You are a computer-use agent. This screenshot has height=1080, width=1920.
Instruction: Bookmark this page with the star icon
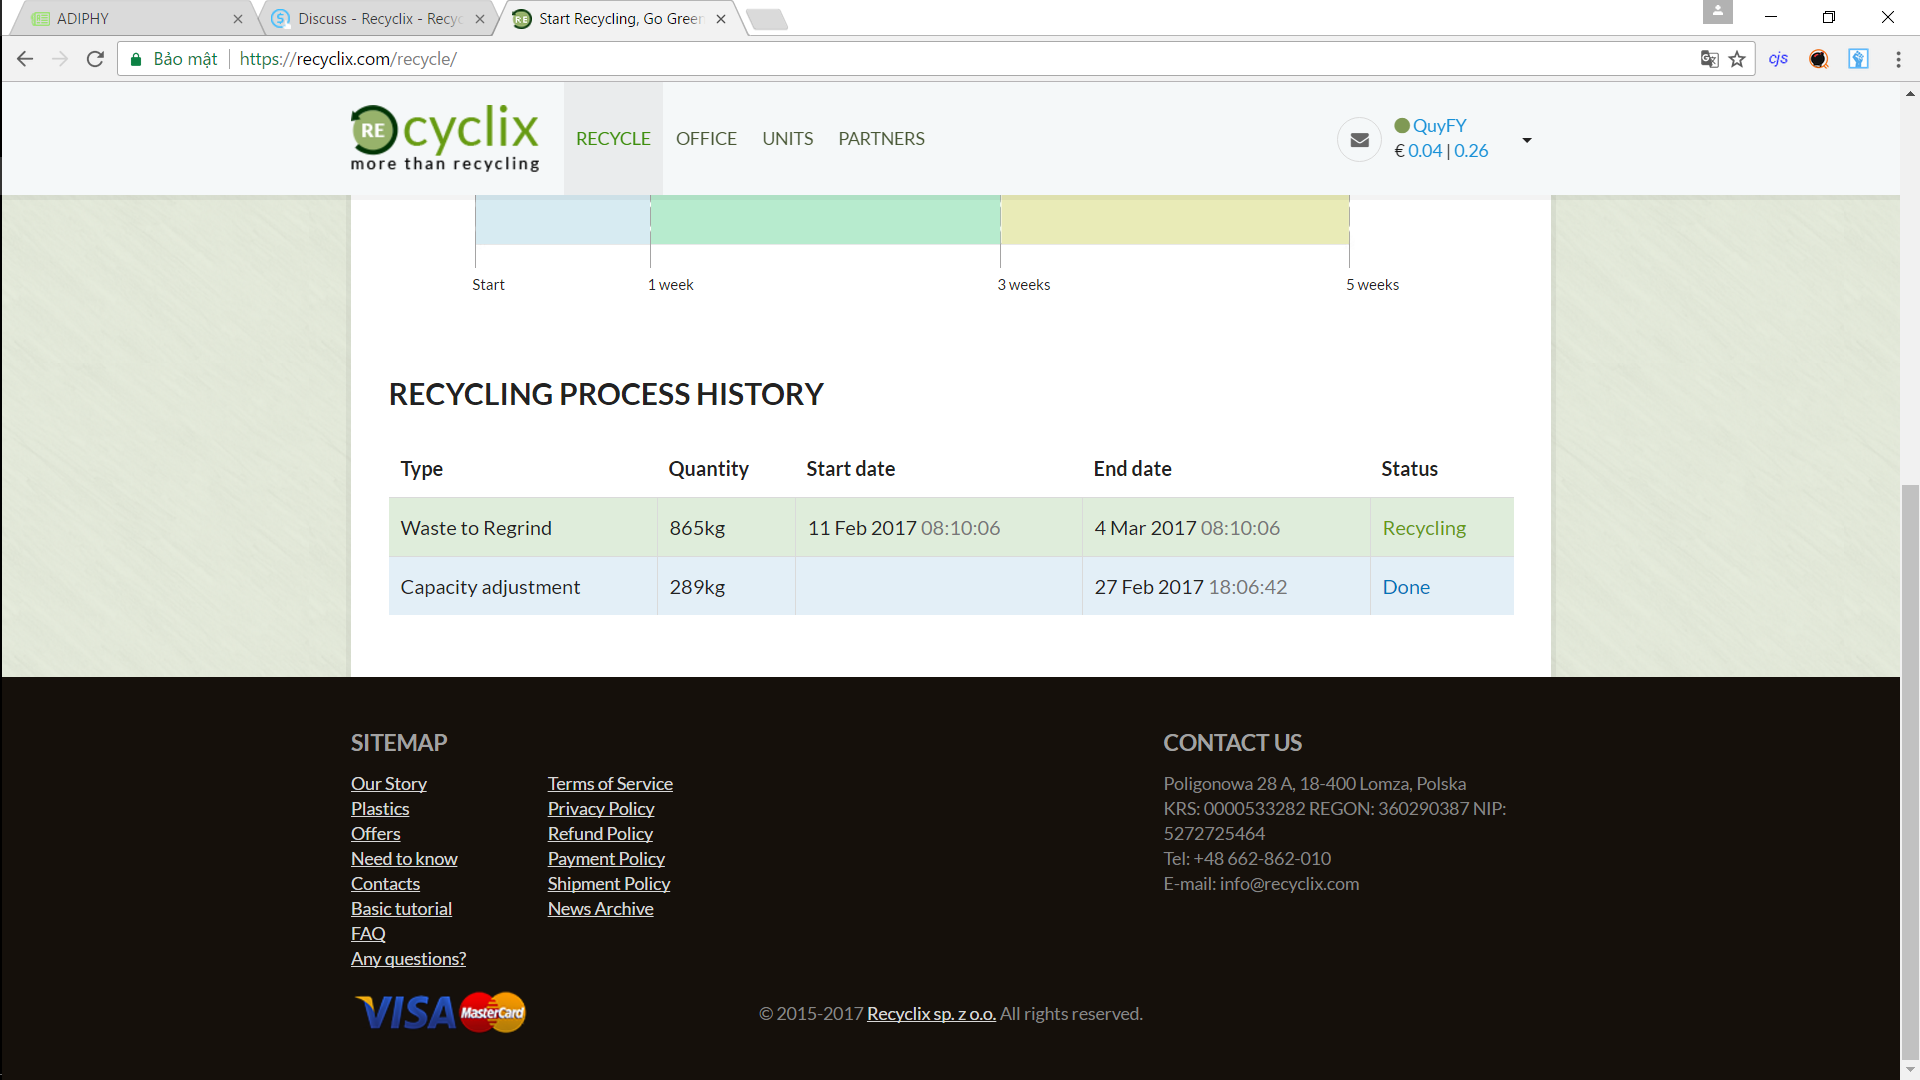(x=1737, y=59)
